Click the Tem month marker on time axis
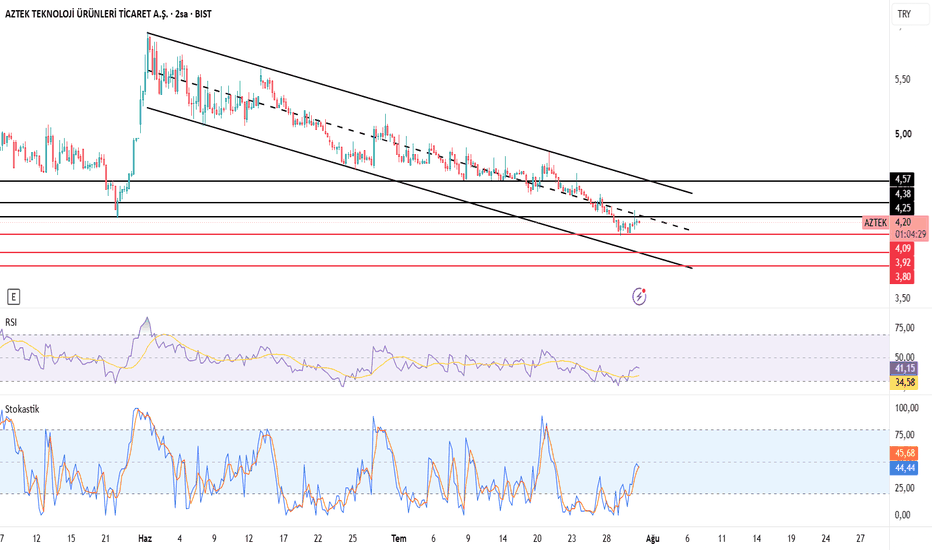 point(399,539)
